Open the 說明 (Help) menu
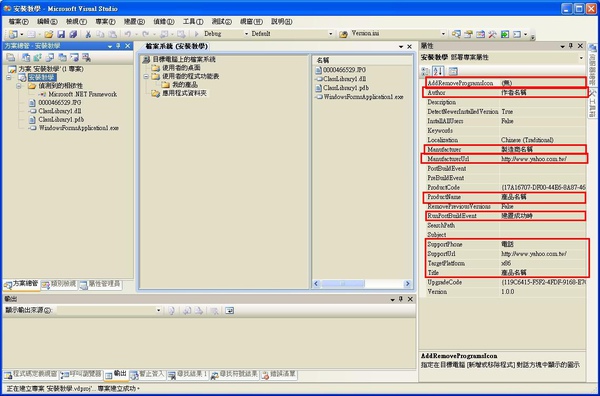Viewport: 600px width, 396px height. (x=282, y=21)
